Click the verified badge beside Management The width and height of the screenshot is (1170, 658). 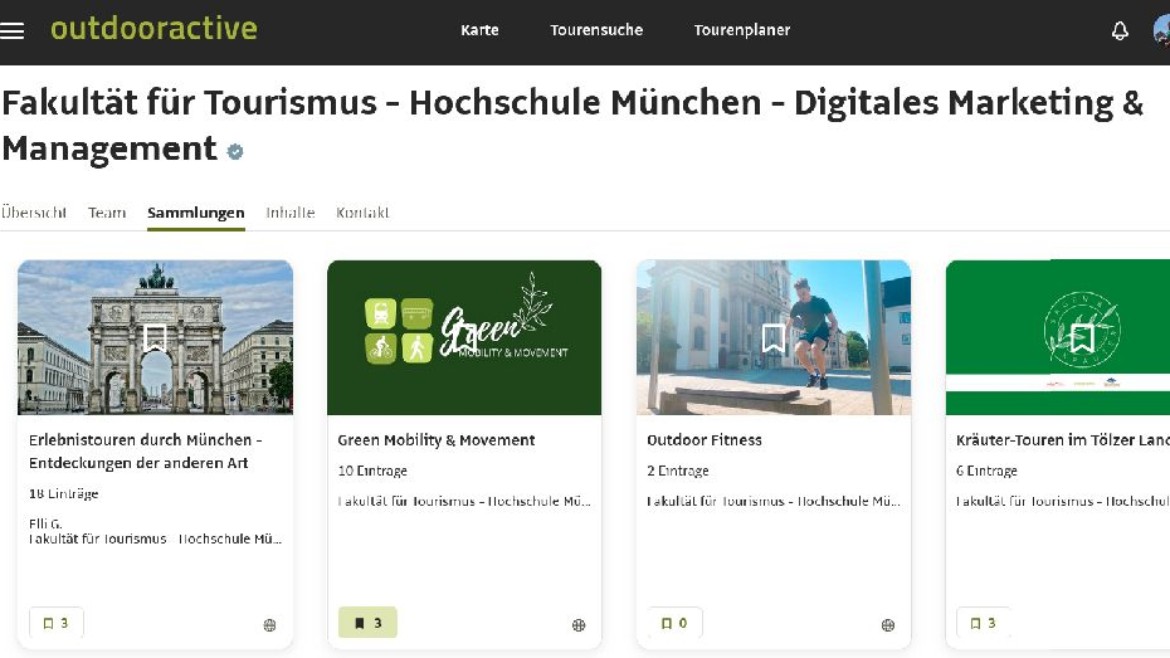click(235, 151)
